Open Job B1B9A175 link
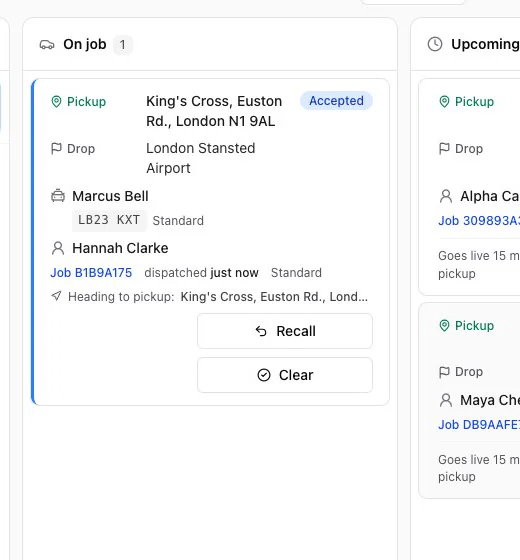The height and width of the screenshot is (560, 520). coord(91,273)
